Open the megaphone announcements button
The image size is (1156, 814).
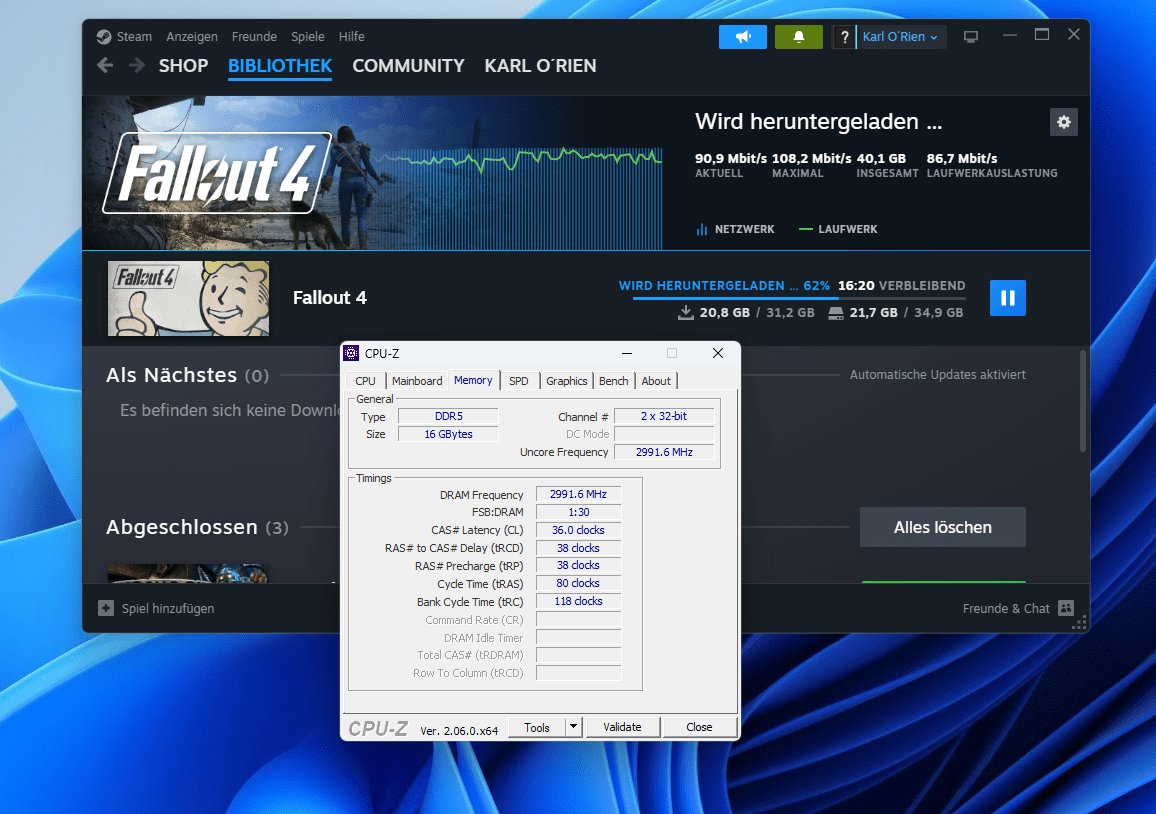[x=742, y=37]
